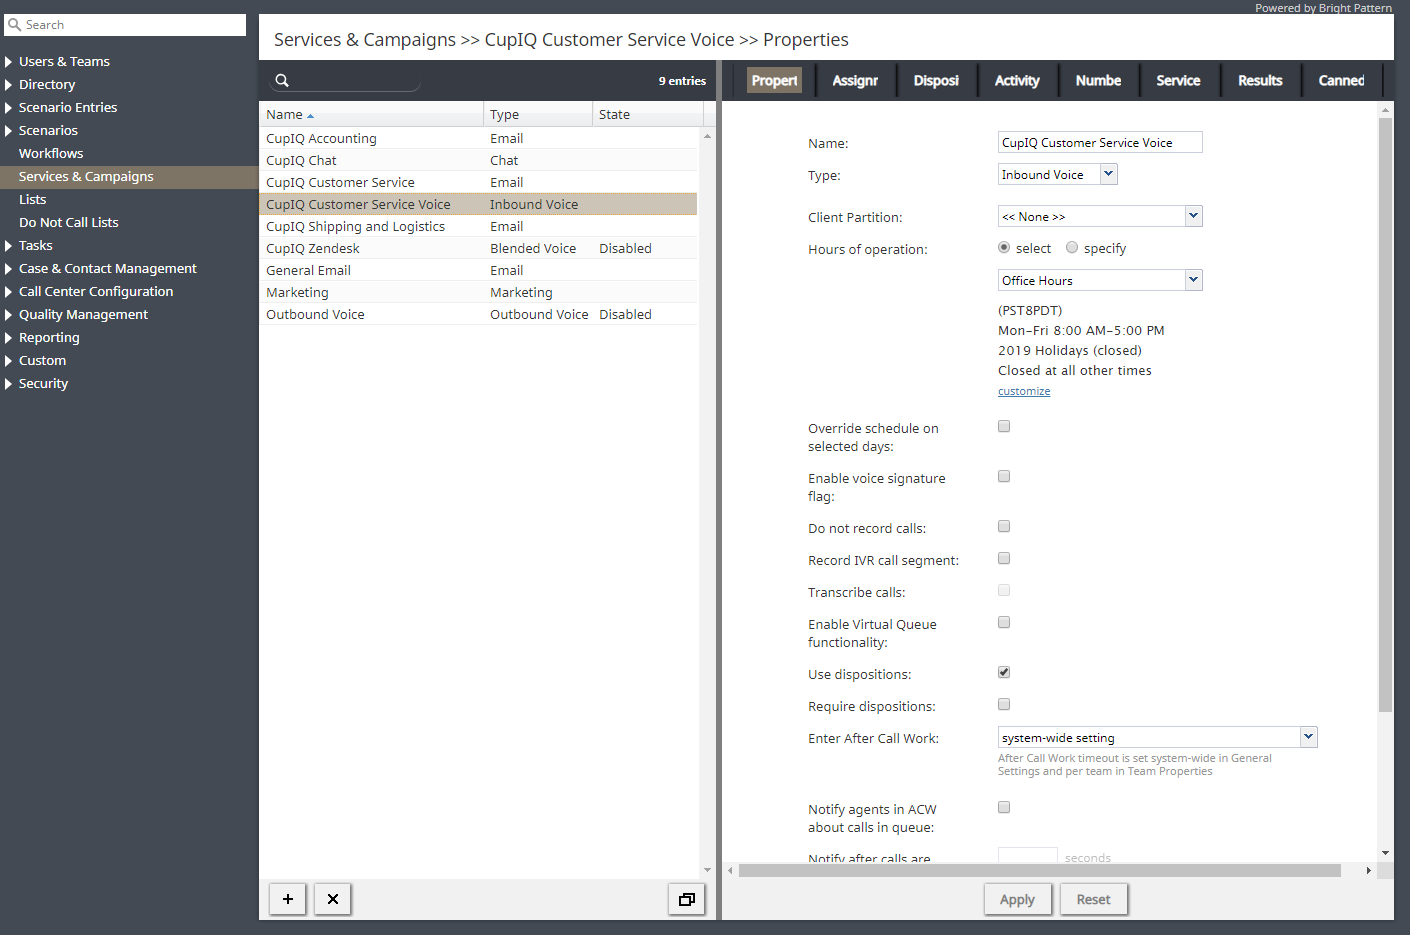This screenshot has height=935, width=1410.
Task: Expand Reporting section
Action: pyautogui.click(x=9, y=338)
